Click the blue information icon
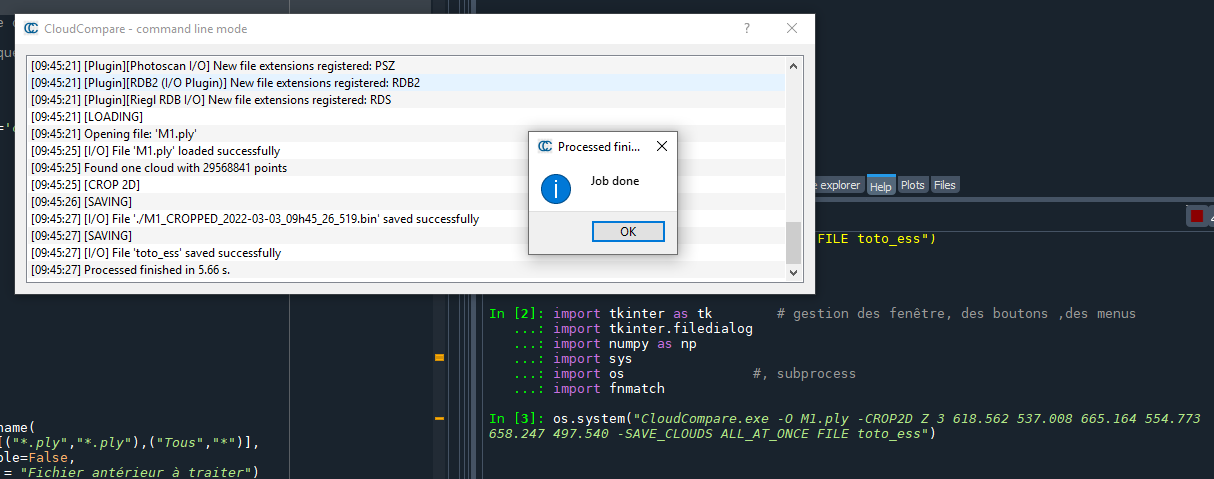 [x=555, y=187]
